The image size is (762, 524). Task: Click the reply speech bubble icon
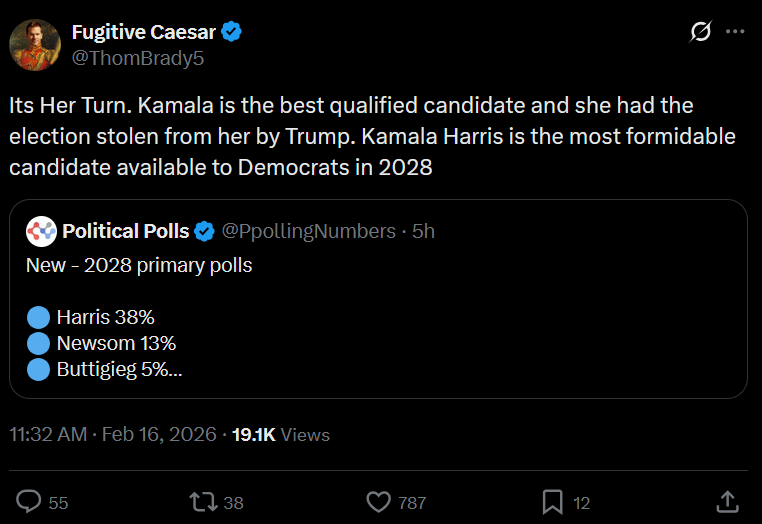31,501
